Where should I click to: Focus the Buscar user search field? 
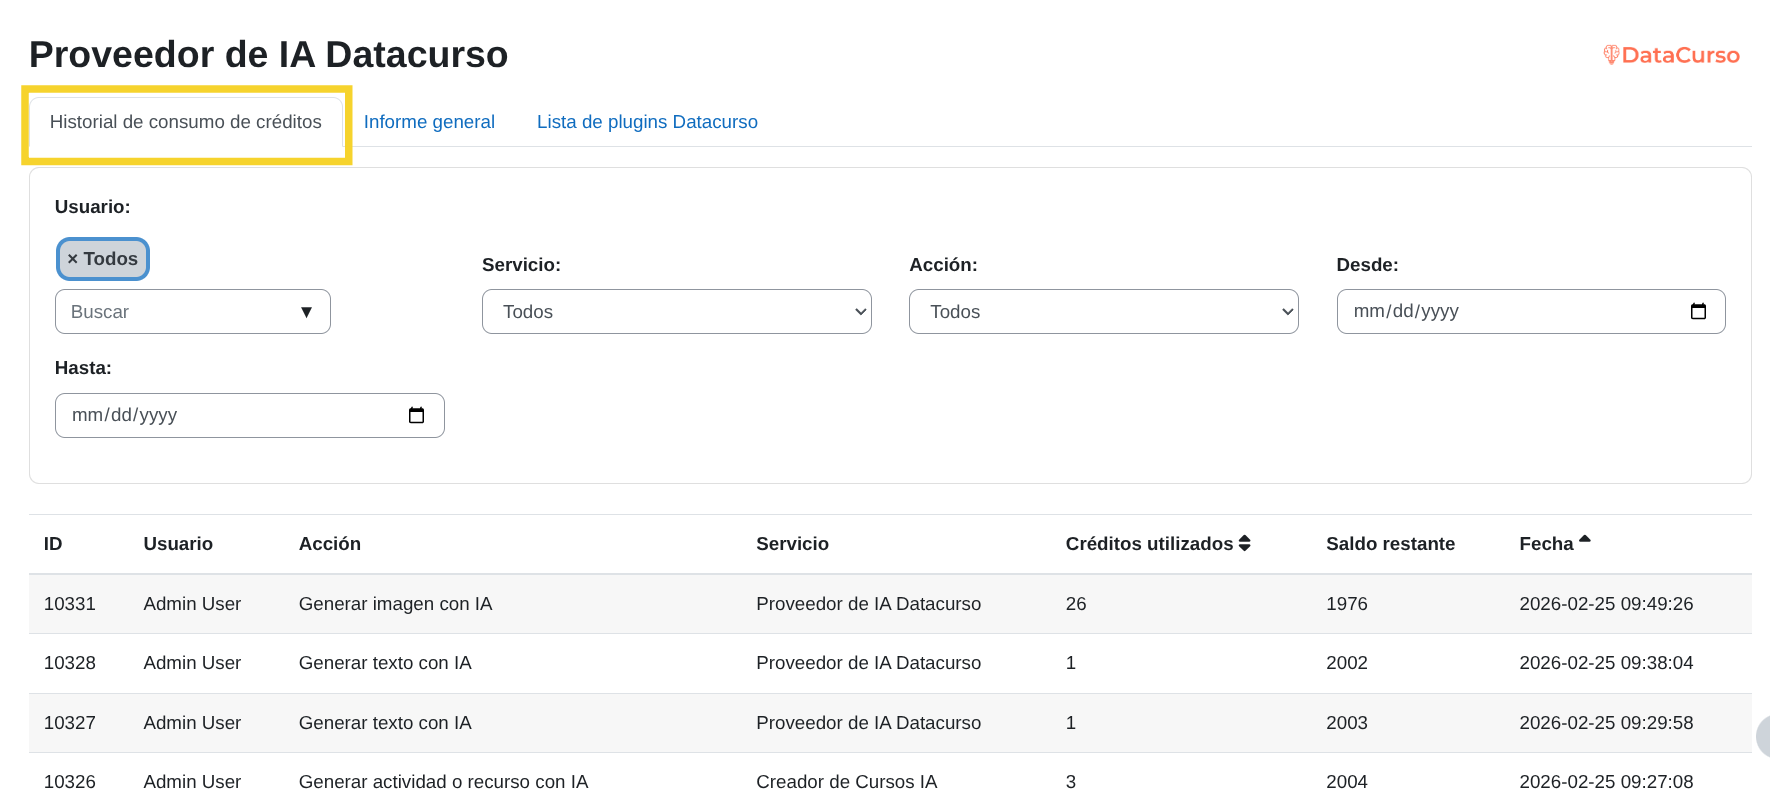click(170, 312)
